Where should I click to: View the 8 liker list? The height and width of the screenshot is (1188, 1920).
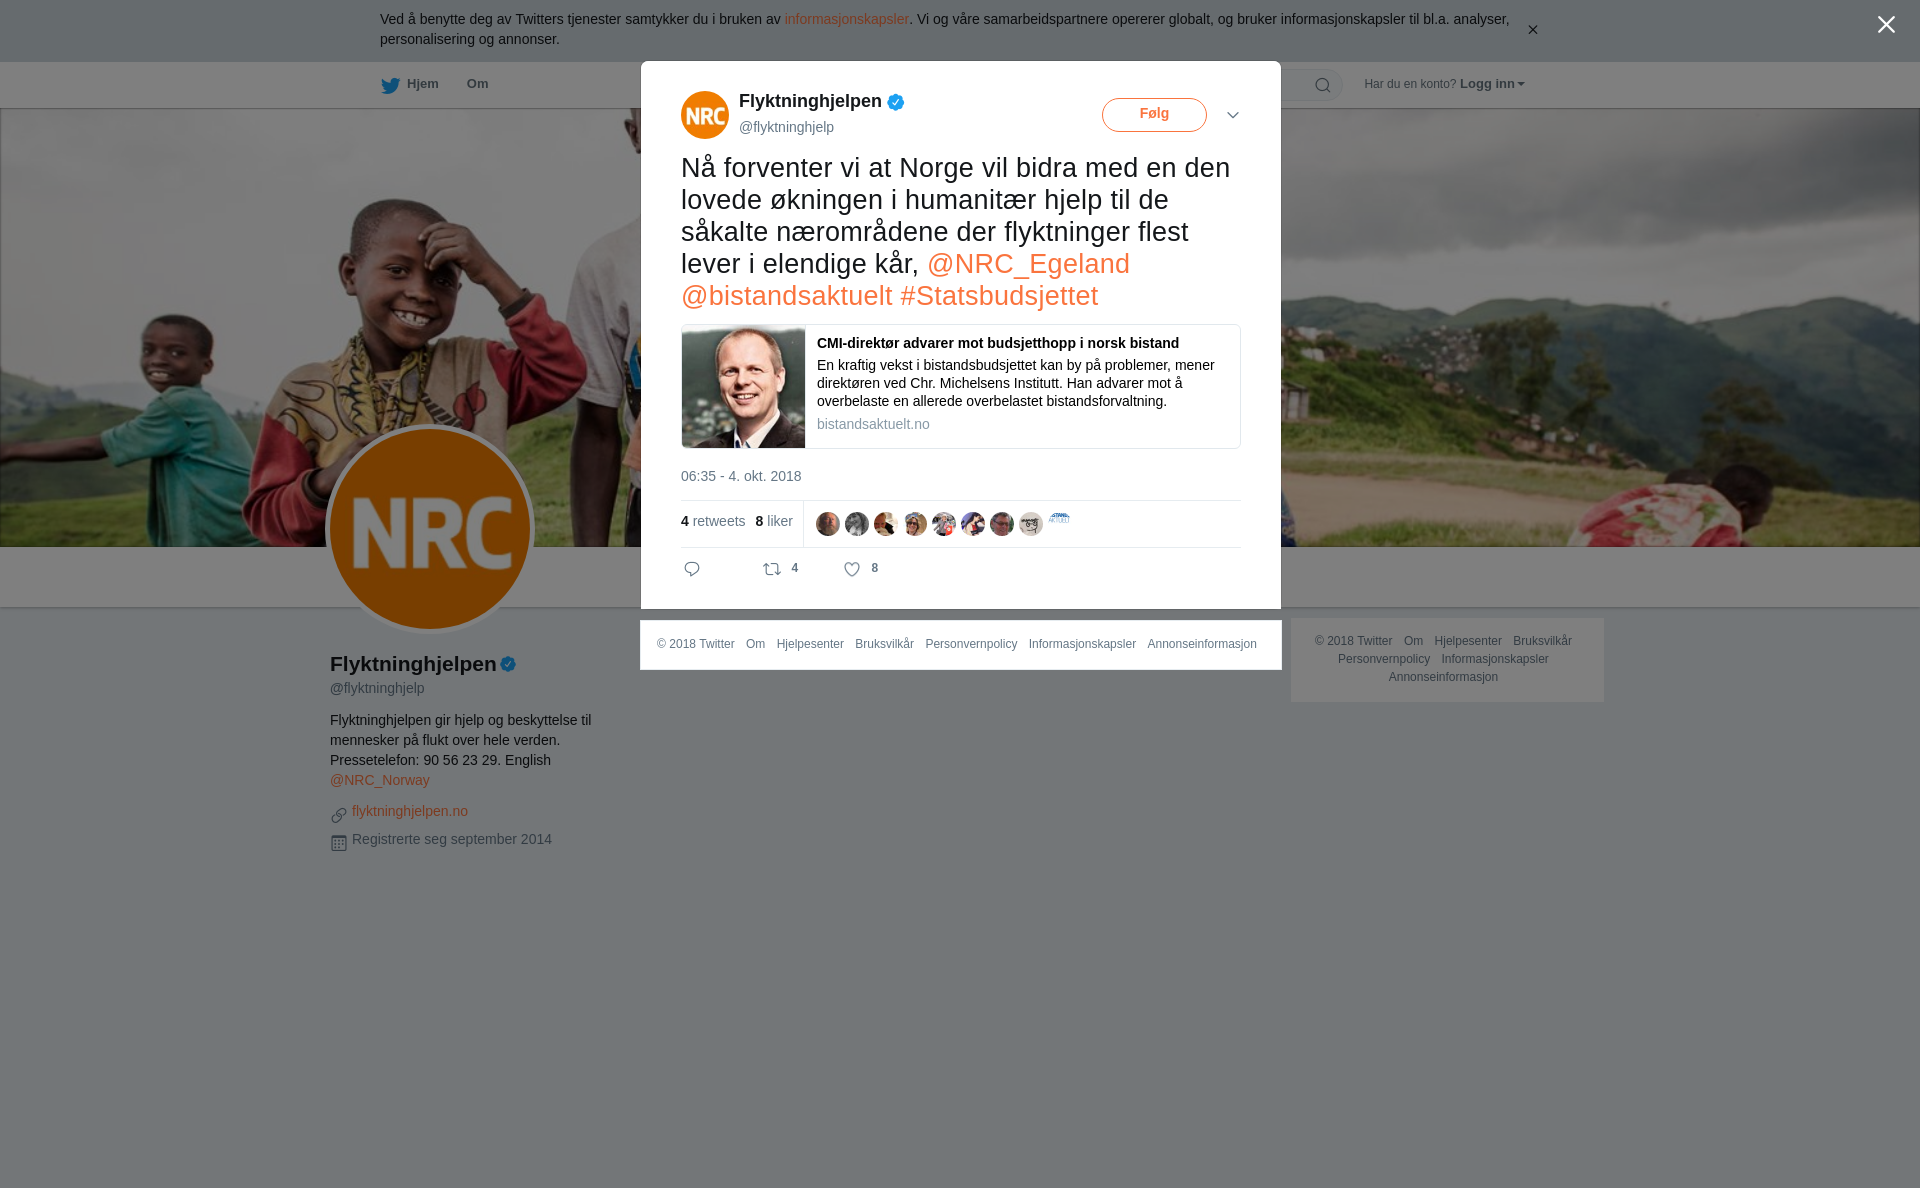coord(774,521)
